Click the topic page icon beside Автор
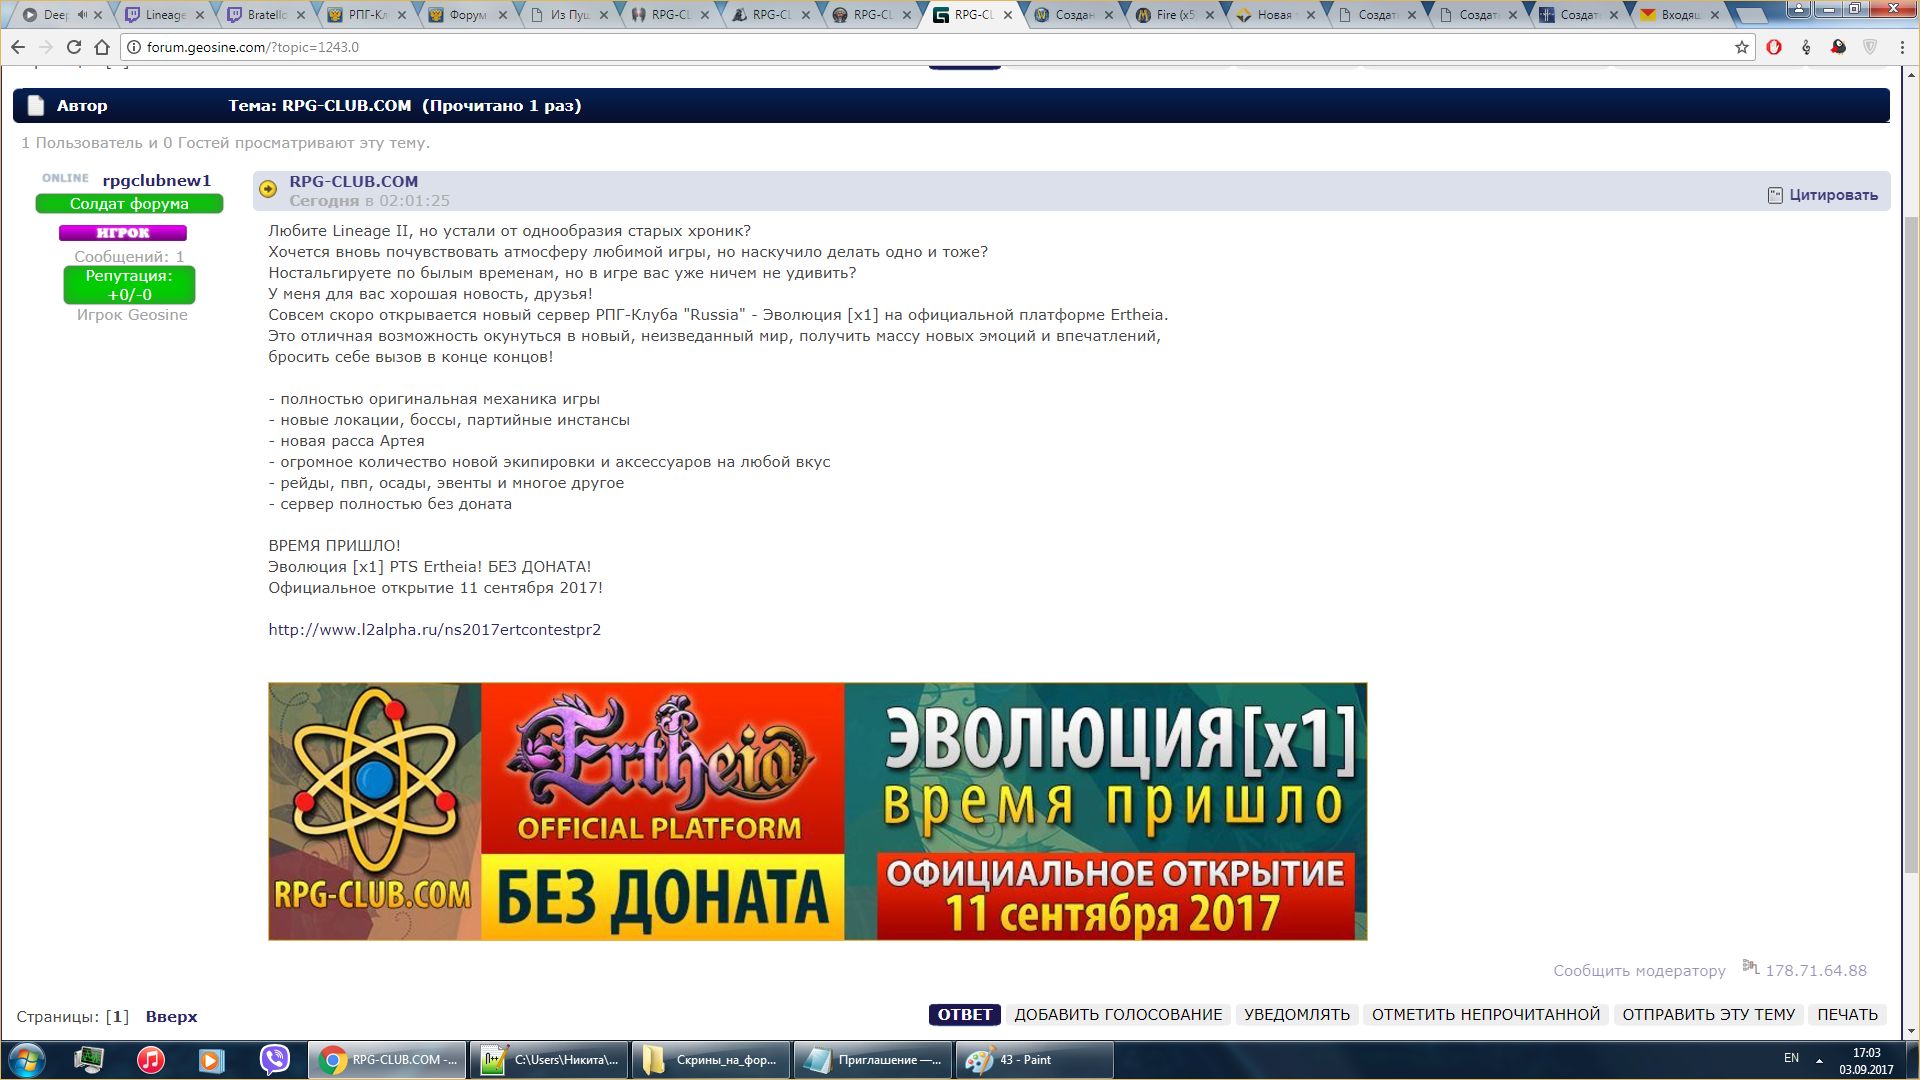Viewport: 1920px width, 1080px height. 36,105
